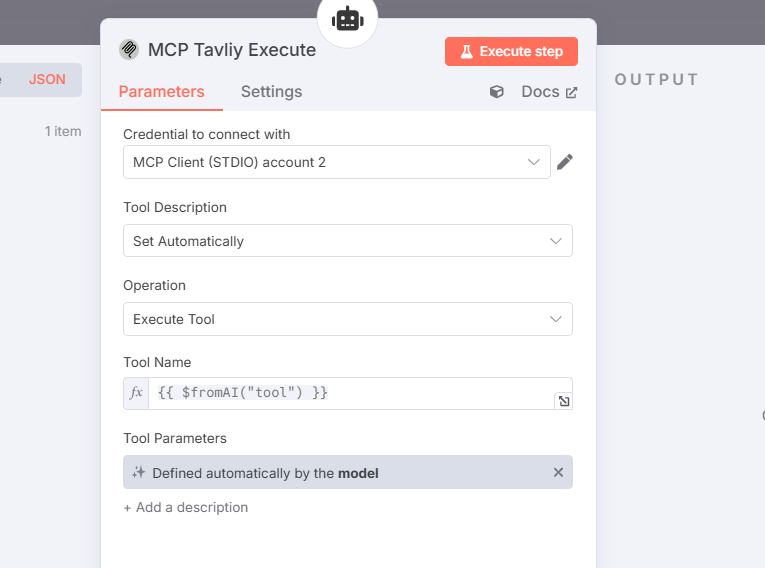Click the cube icon beside Docs

pos(497,92)
